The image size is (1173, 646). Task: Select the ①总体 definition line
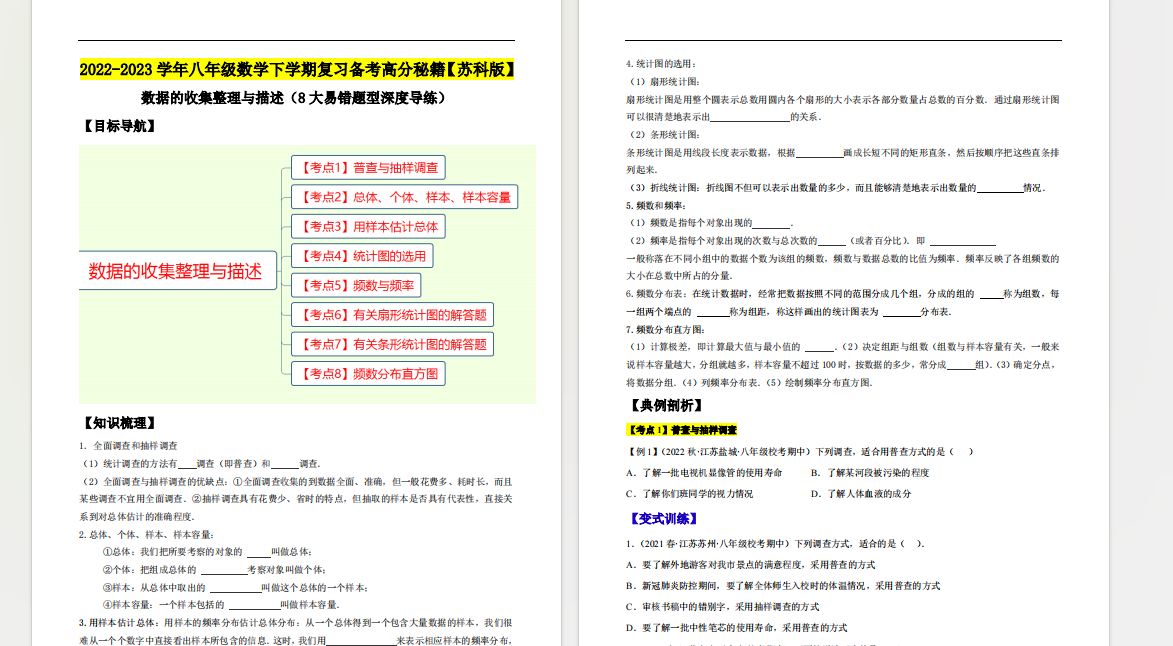tap(207, 552)
